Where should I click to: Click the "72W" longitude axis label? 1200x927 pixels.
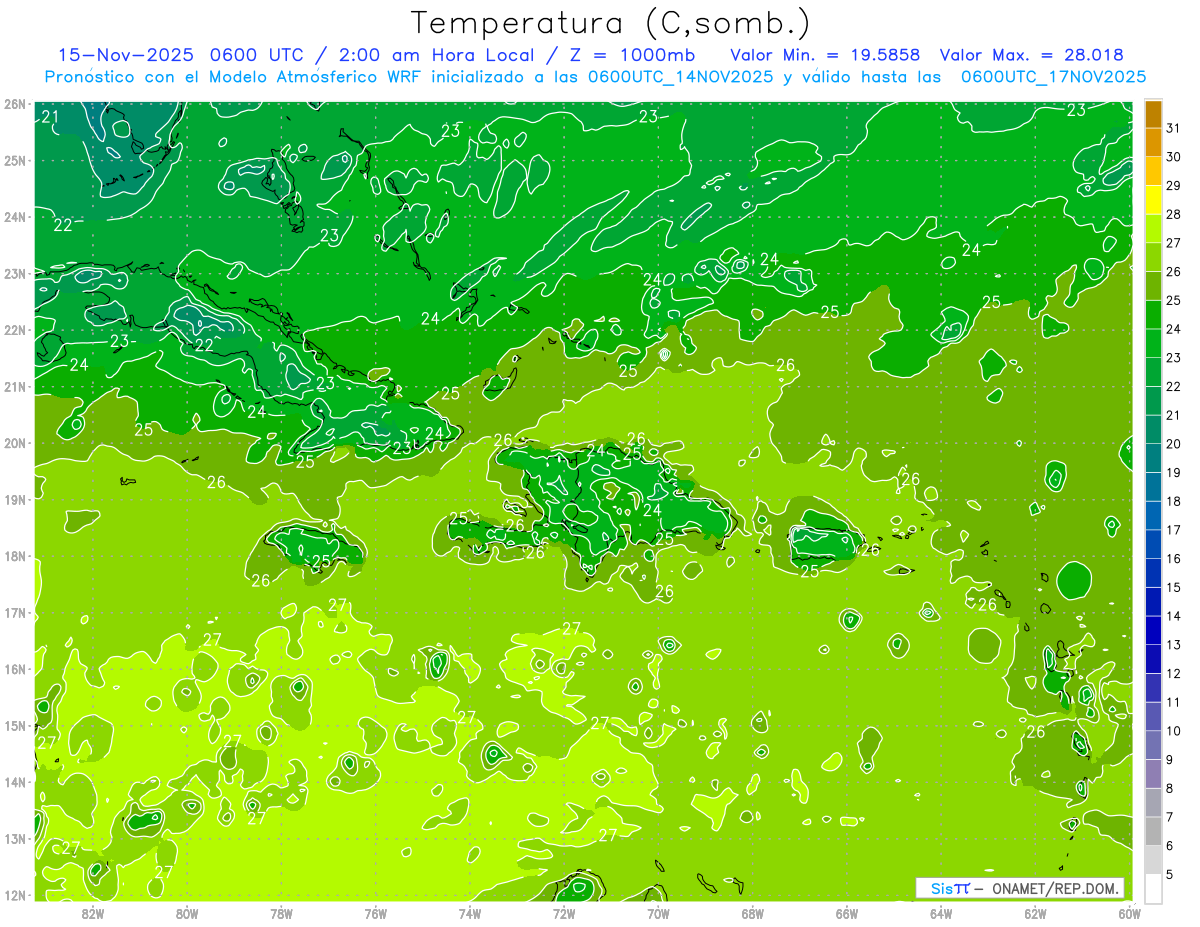click(564, 913)
